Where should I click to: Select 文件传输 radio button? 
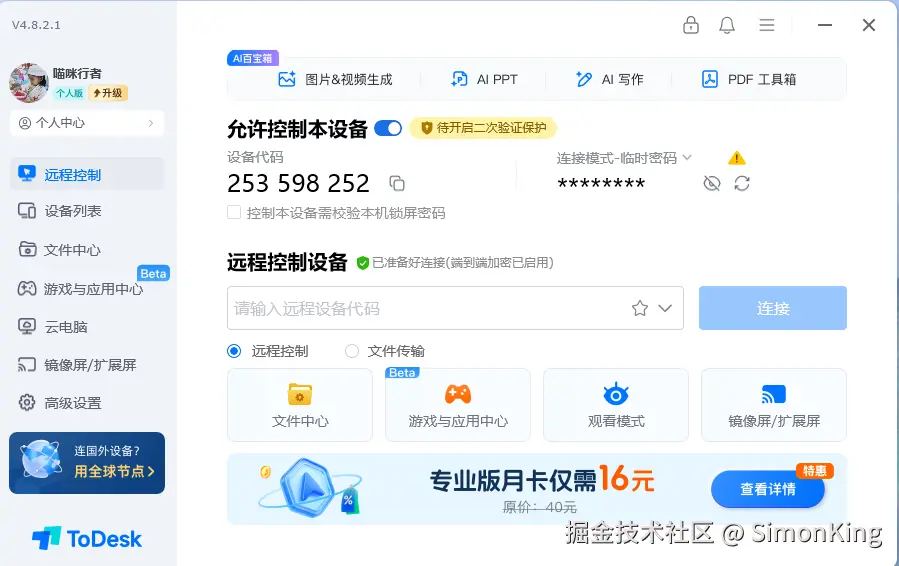[x=352, y=351]
